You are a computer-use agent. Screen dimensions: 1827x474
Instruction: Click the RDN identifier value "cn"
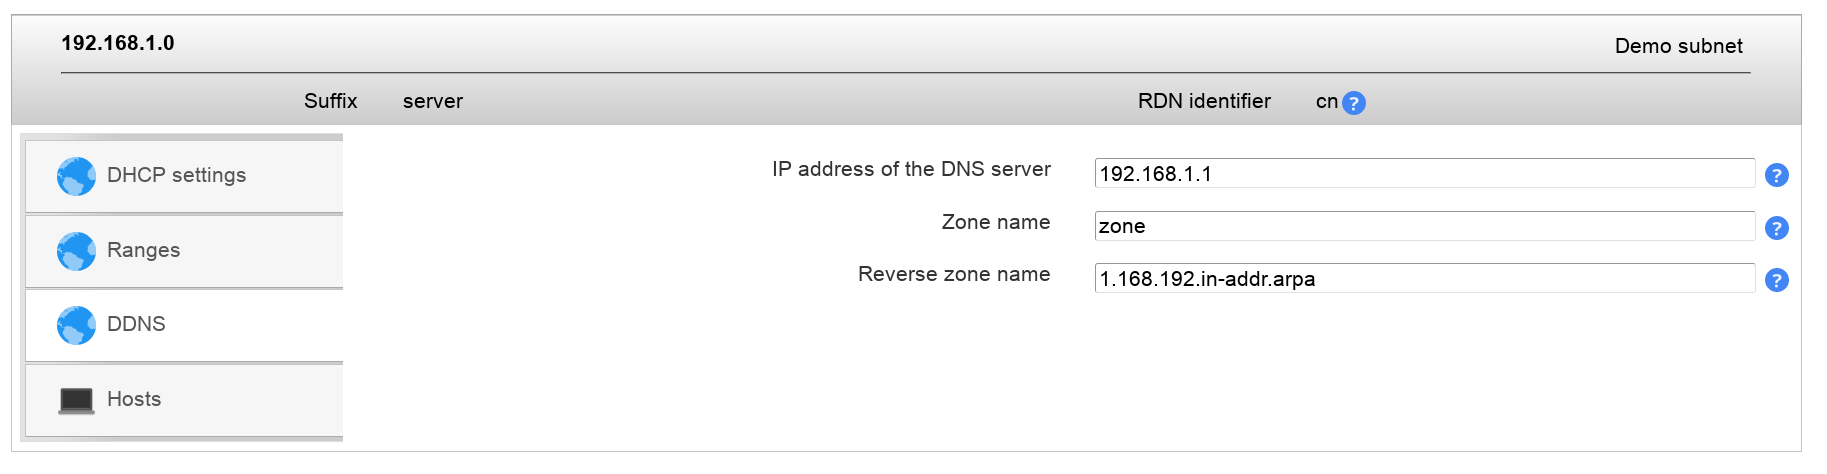(x=1326, y=101)
